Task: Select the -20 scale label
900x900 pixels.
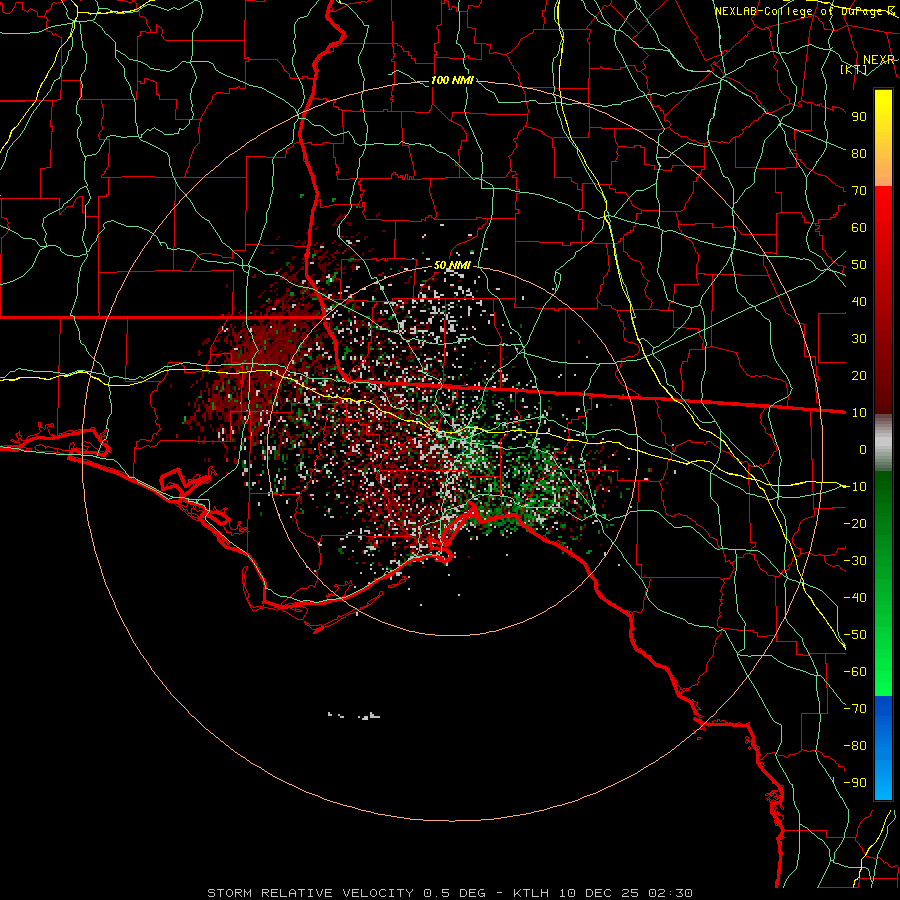Action: point(855,524)
